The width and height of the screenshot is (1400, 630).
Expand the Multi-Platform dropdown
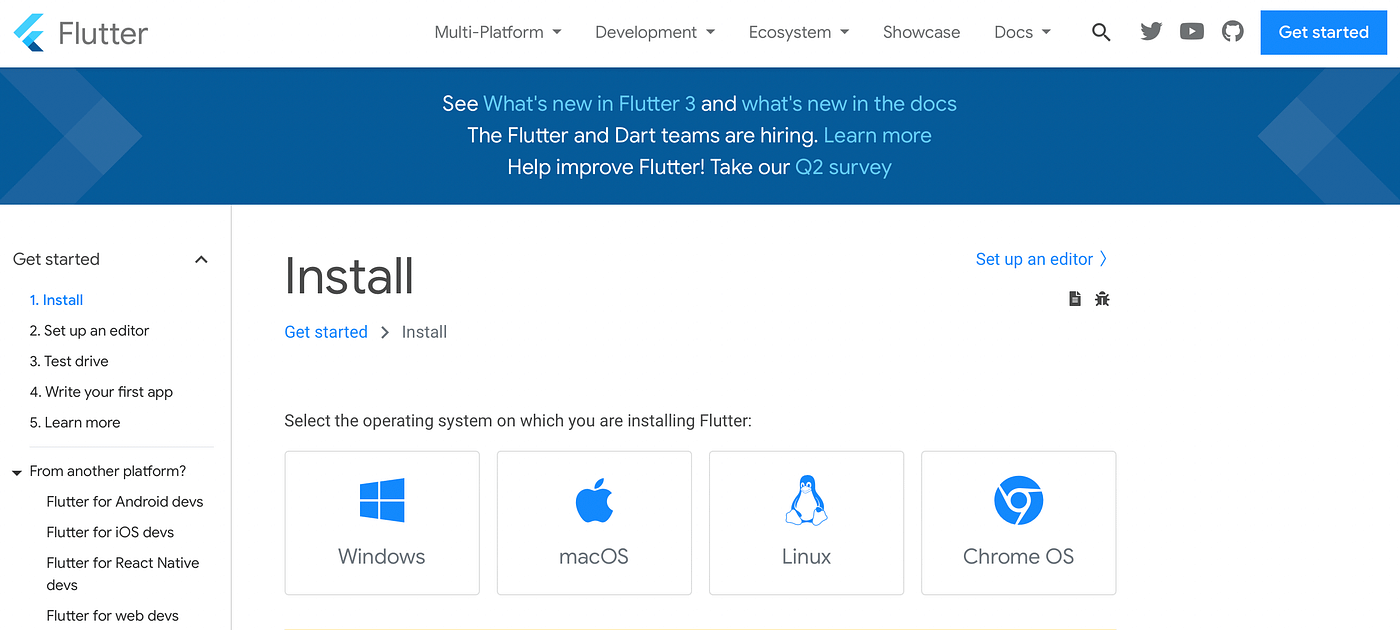(497, 32)
